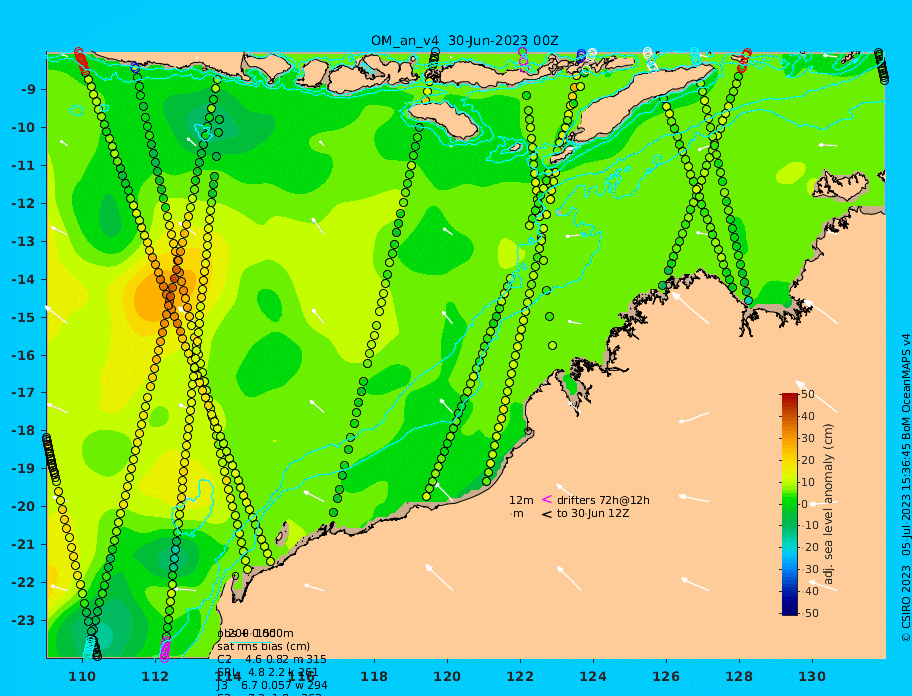The width and height of the screenshot is (912, 696).
Task: Click the '12m' legend label
Action: coord(521,500)
